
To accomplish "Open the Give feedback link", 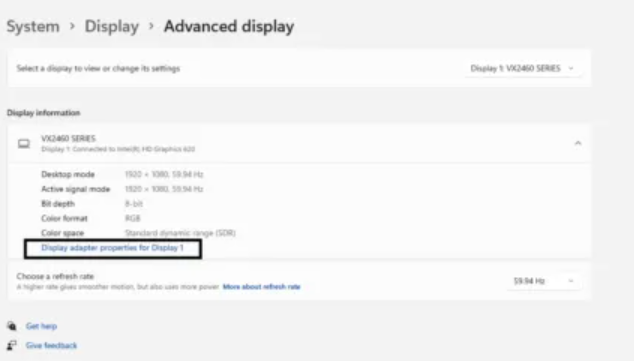I will 51,346.
